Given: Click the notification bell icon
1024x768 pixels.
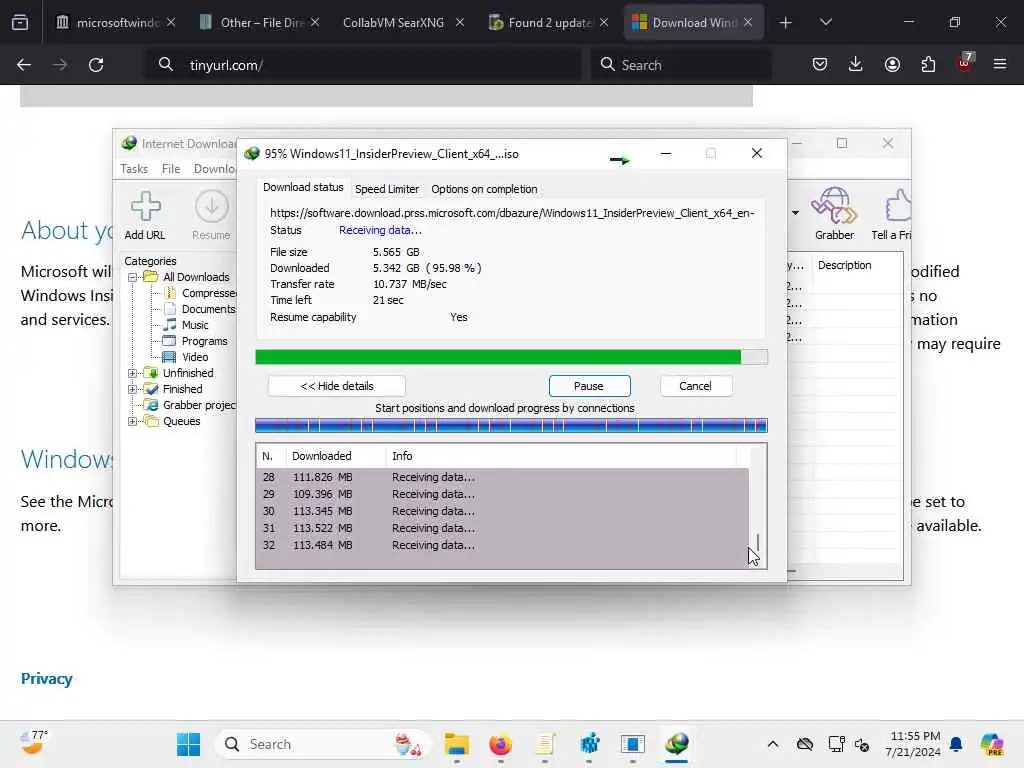Looking at the screenshot, I should [956, 744].
